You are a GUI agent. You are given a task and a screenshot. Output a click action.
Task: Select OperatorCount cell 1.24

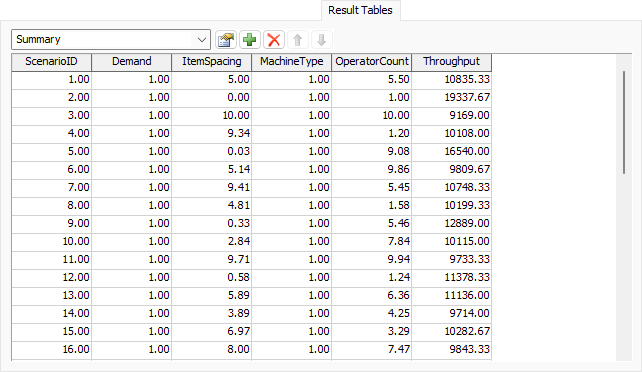372,277
